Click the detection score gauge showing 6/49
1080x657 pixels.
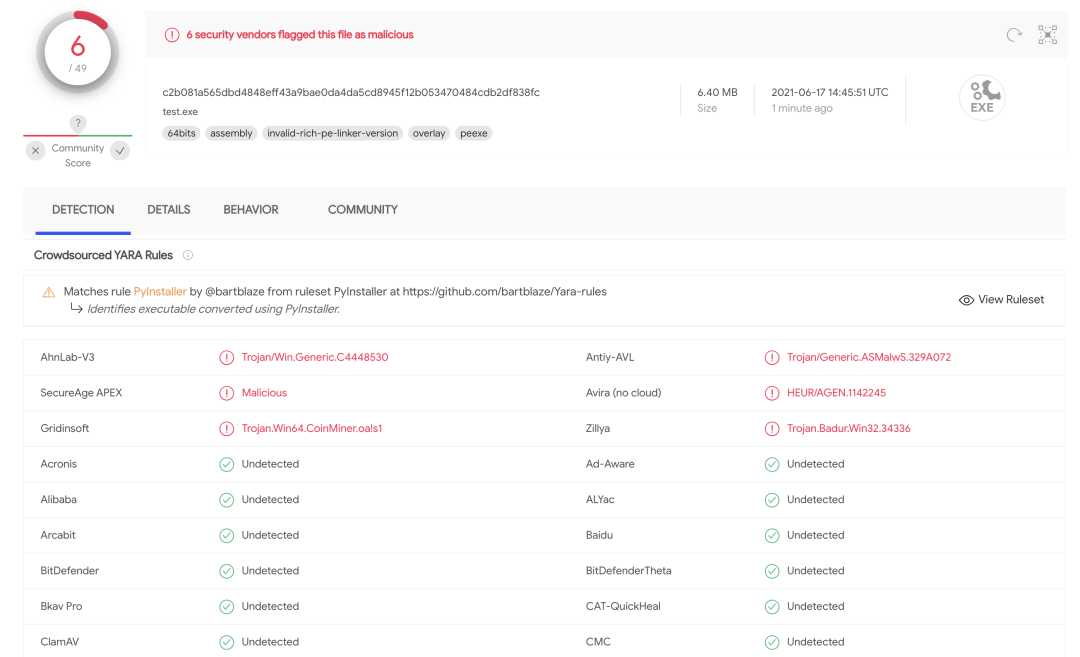[x=78, y=53]
